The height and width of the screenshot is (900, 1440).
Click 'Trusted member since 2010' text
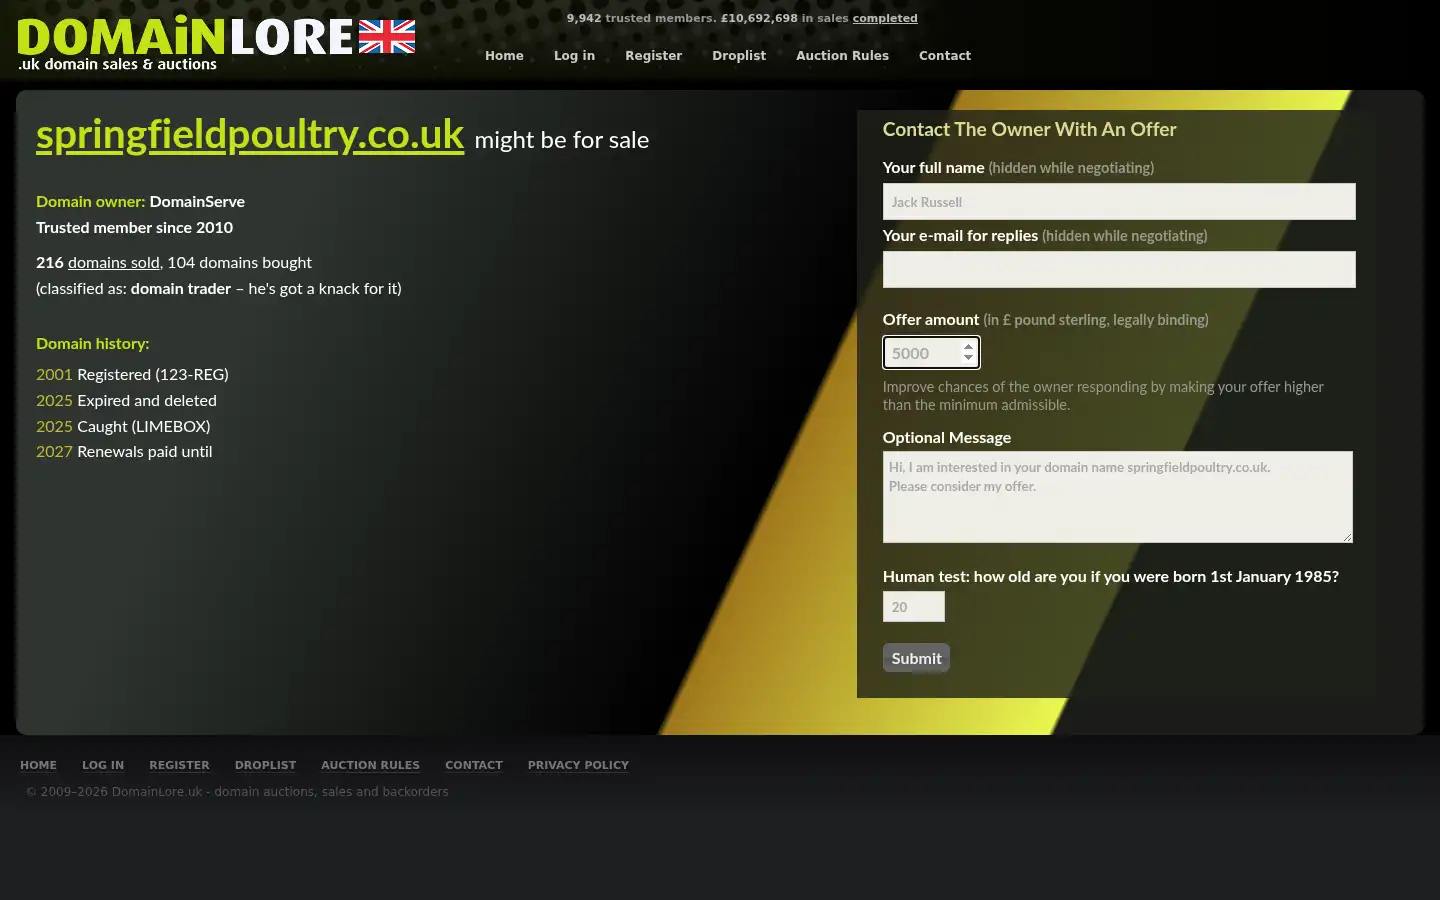134,227
